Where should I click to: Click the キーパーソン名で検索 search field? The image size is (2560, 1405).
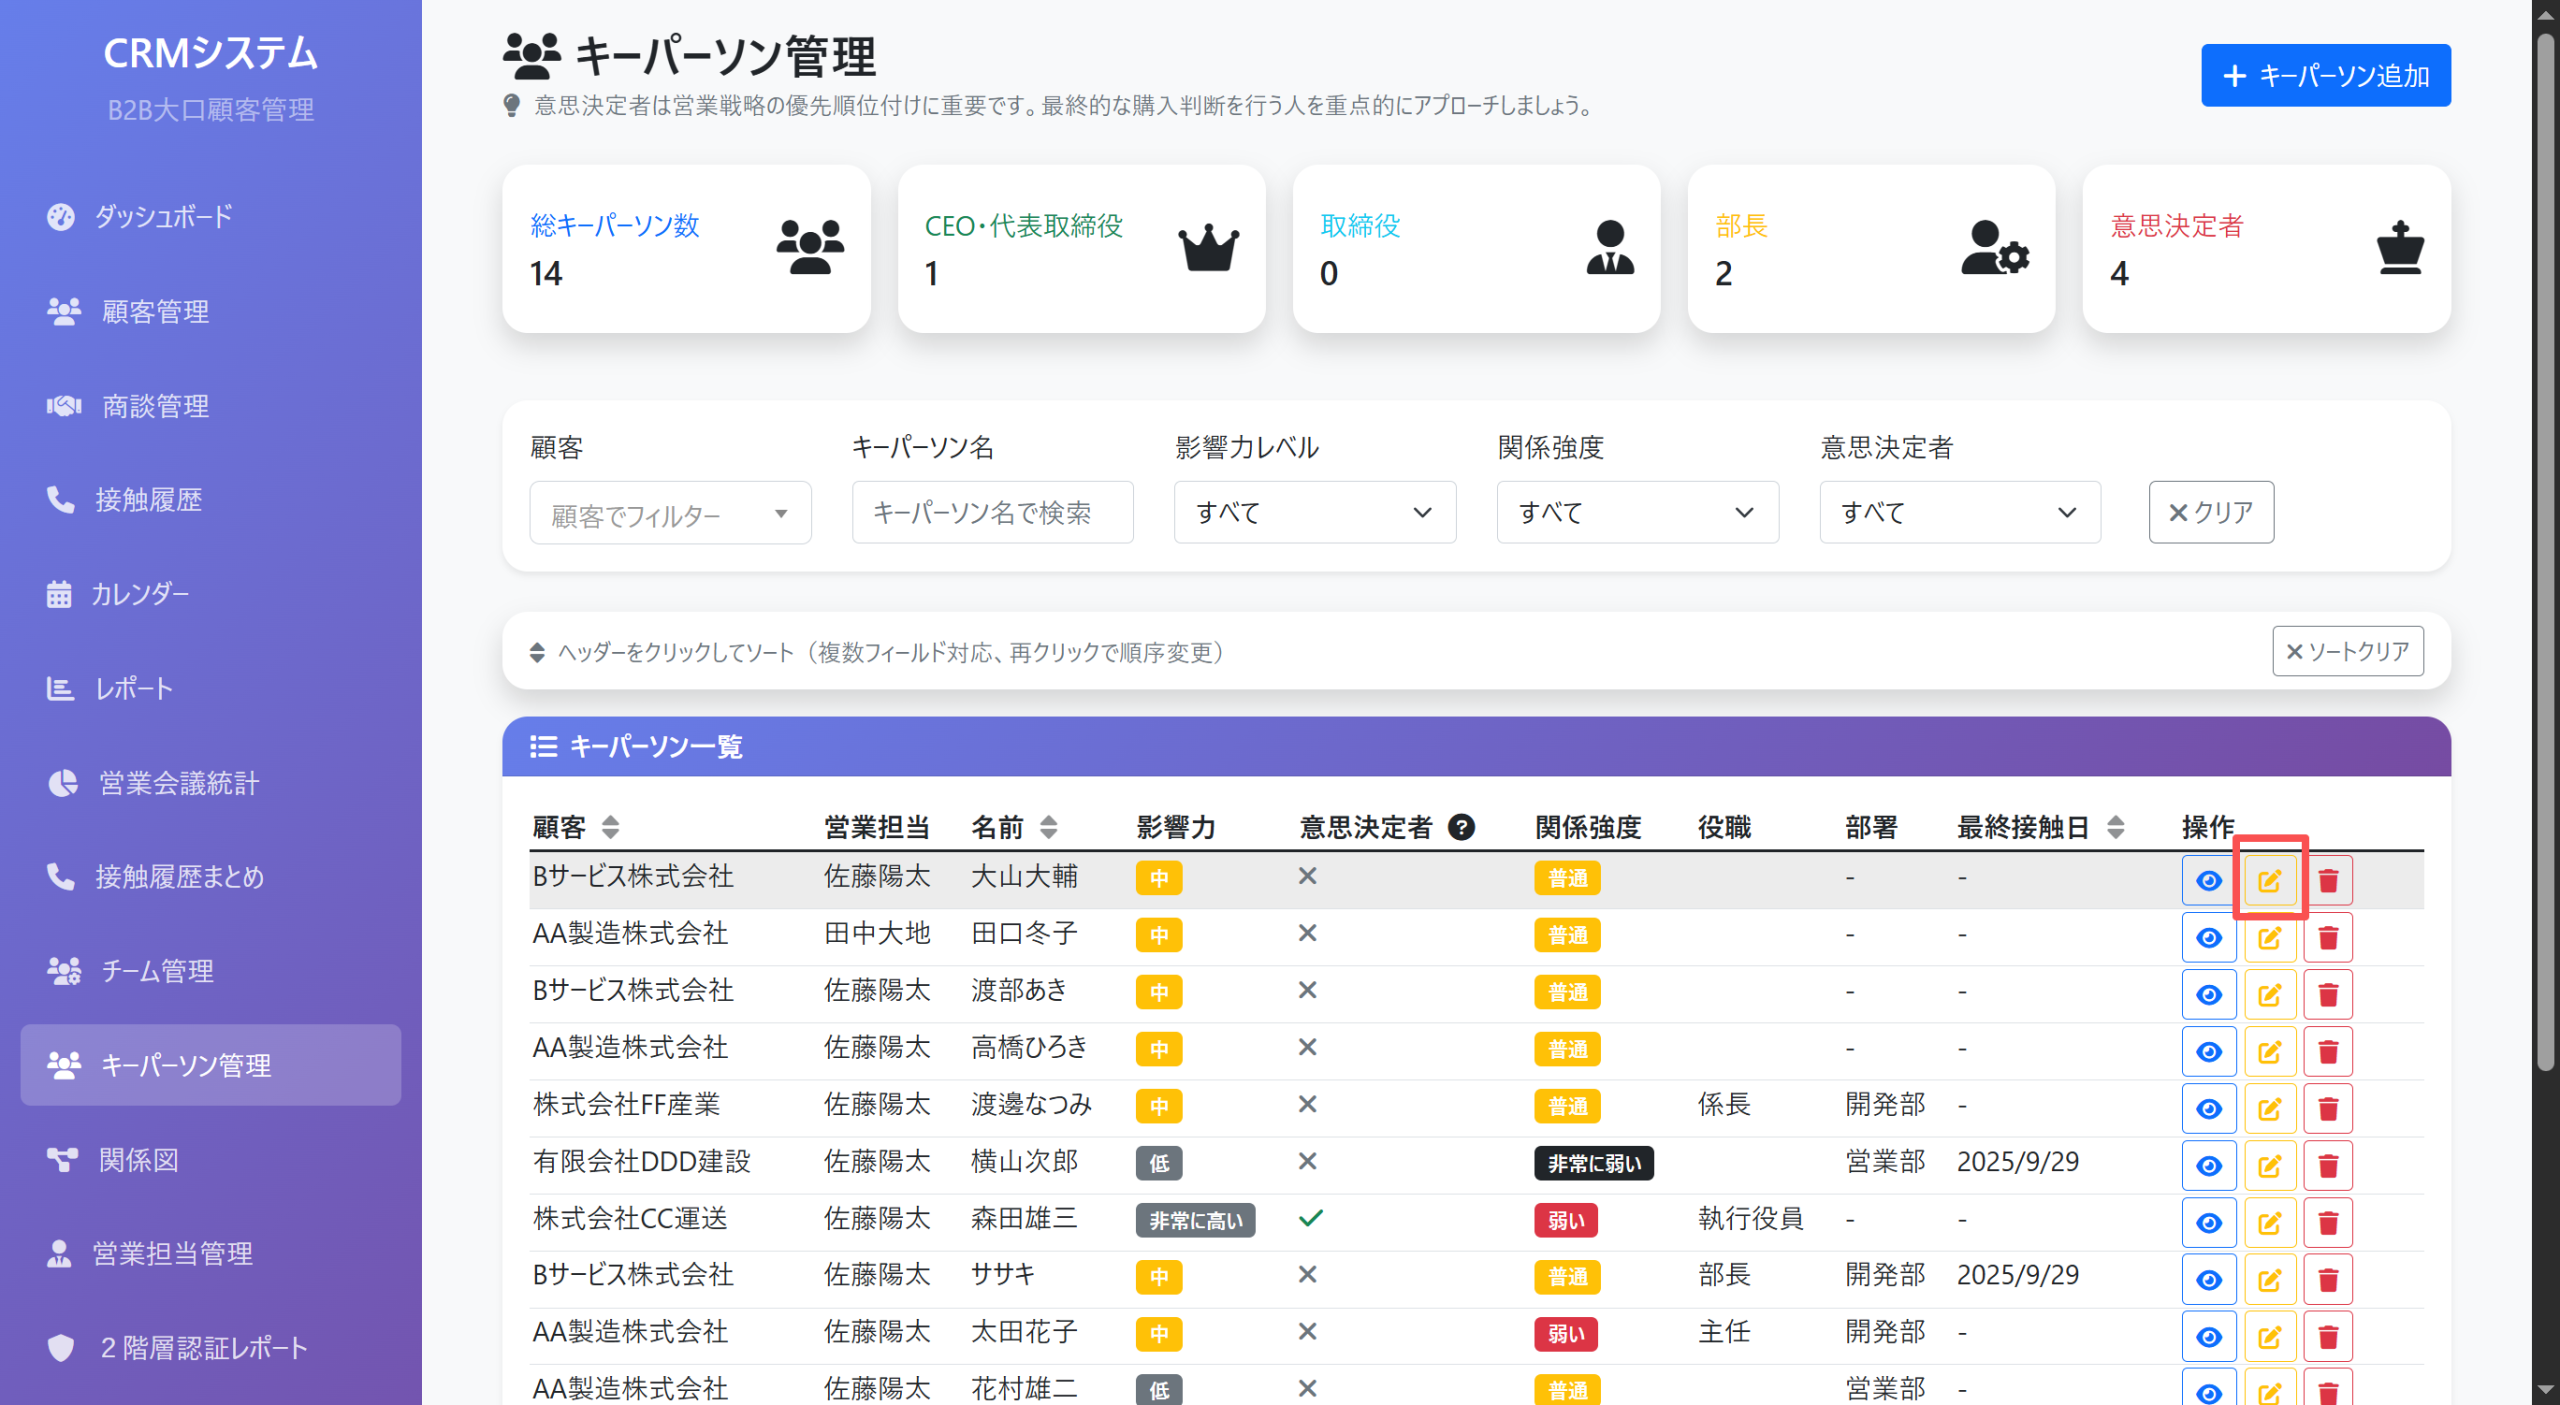(992, 512)
